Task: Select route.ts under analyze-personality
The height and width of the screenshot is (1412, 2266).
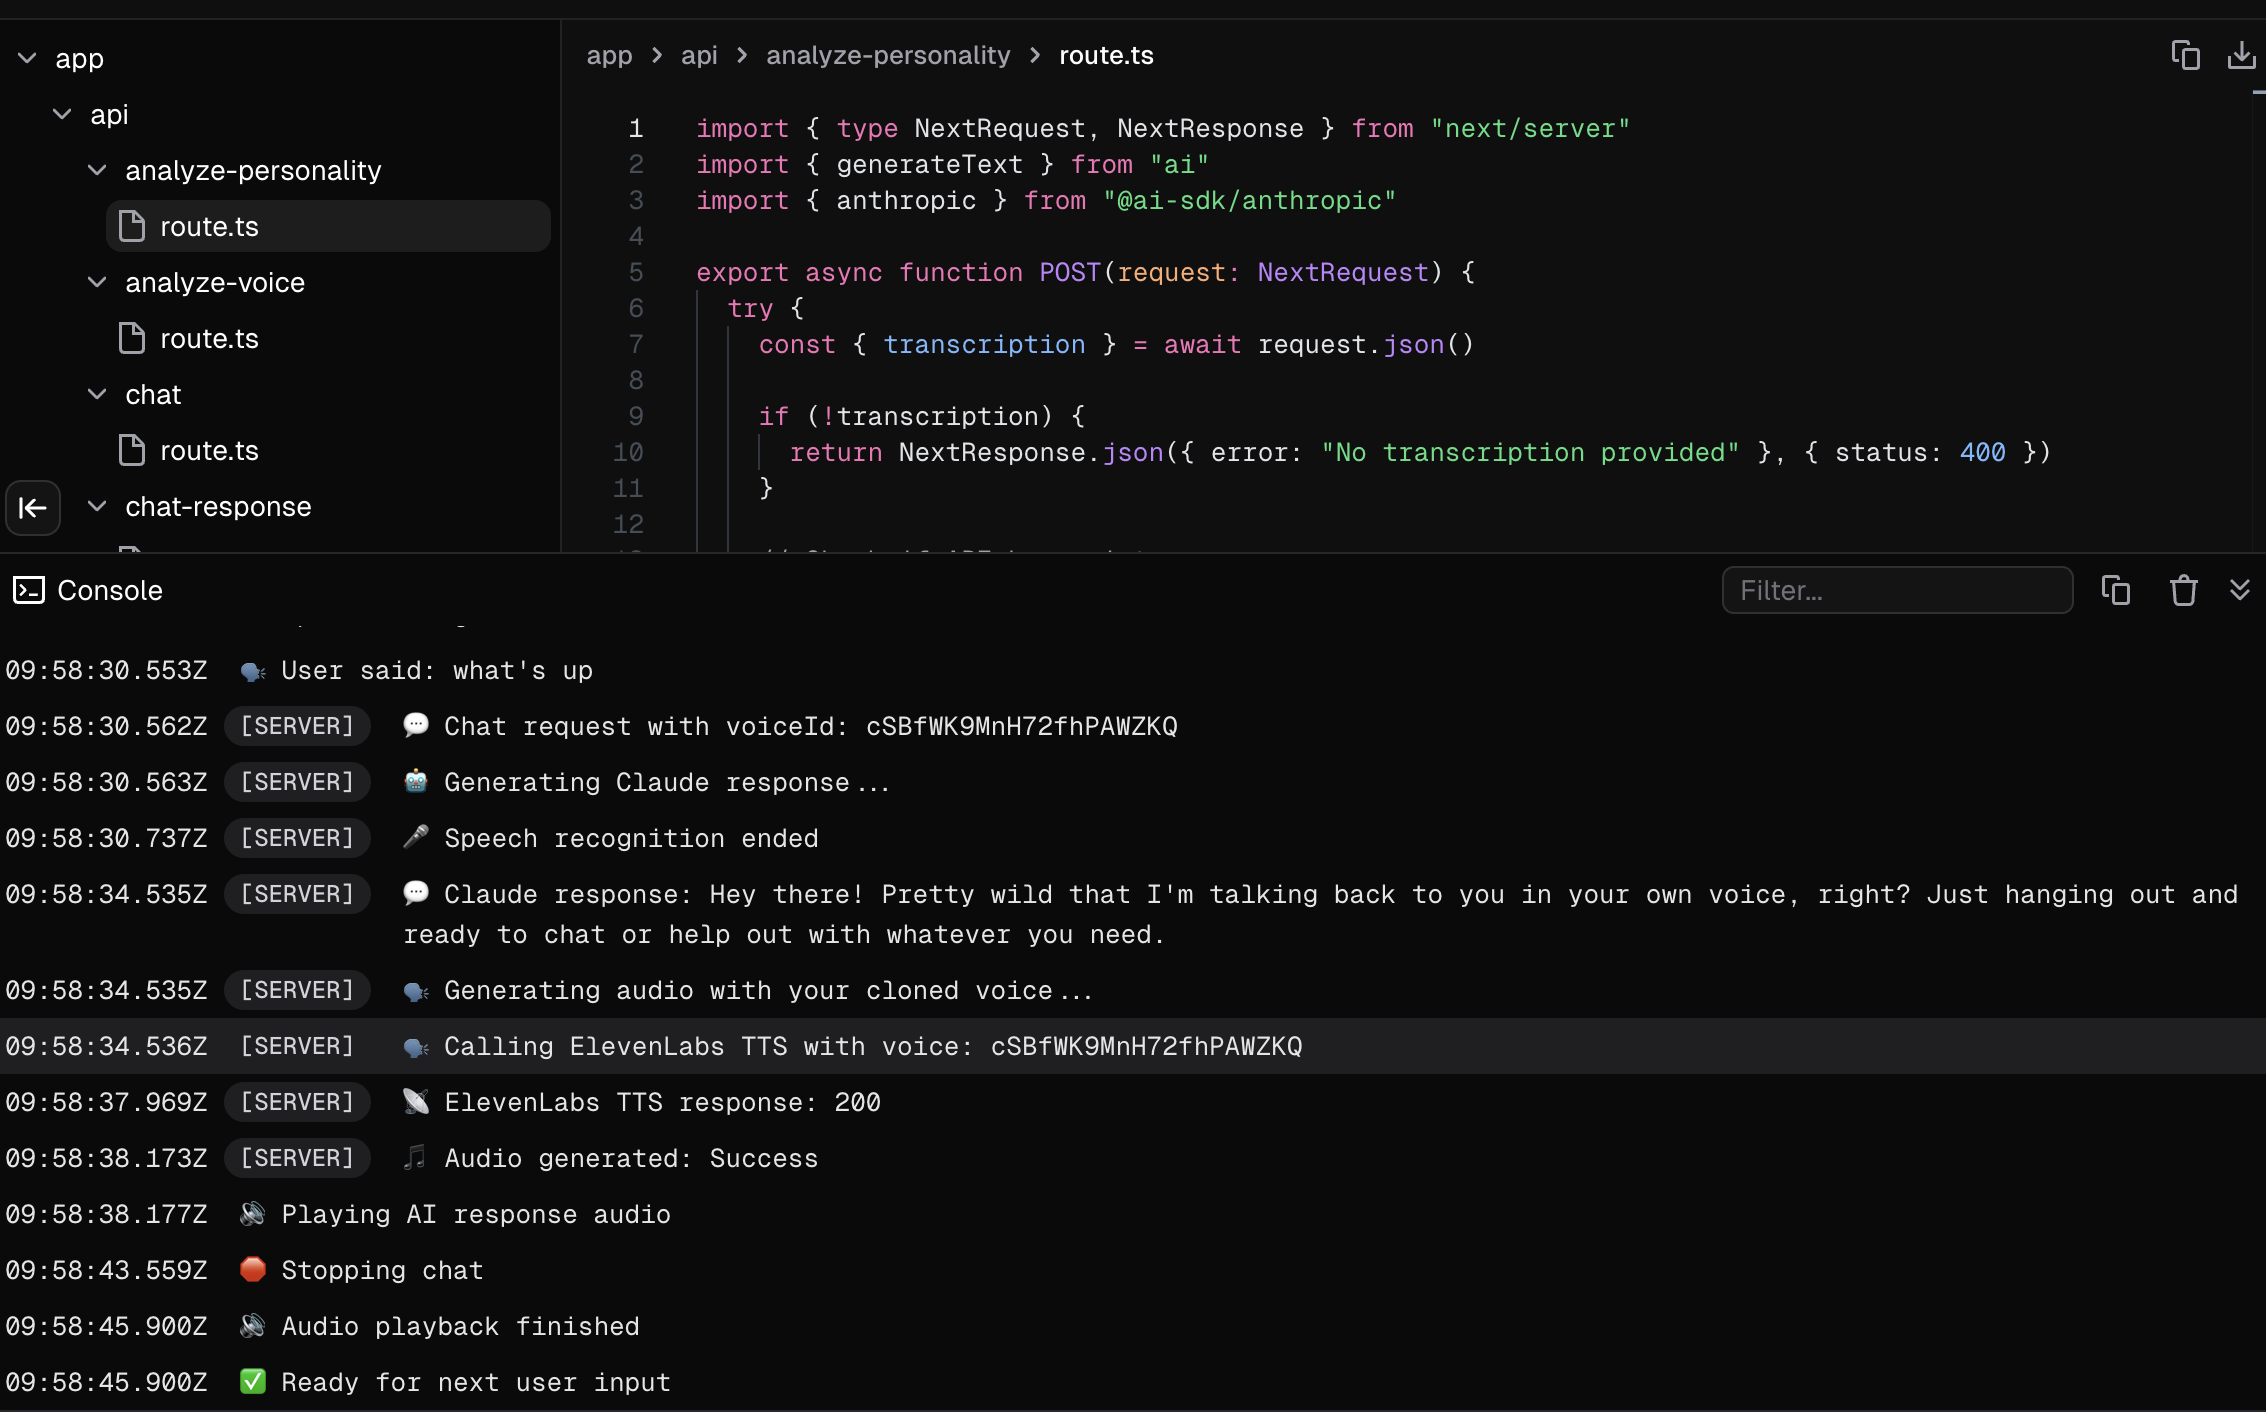Action: click(x=209, y=227)
